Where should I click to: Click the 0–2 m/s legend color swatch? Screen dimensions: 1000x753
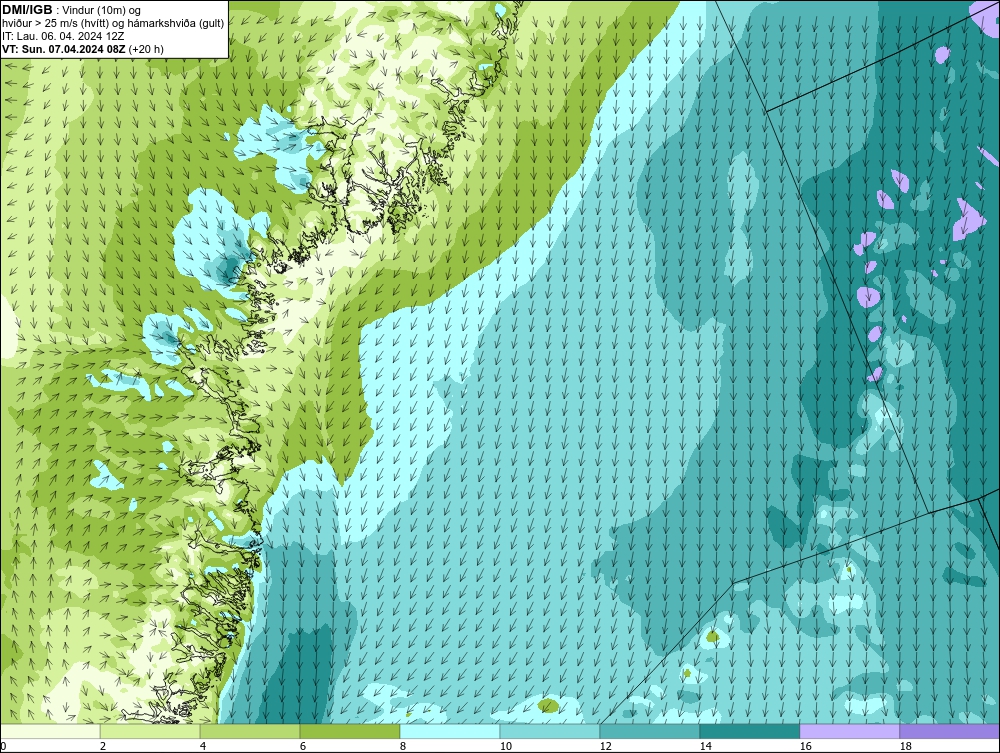click(50, 731)
